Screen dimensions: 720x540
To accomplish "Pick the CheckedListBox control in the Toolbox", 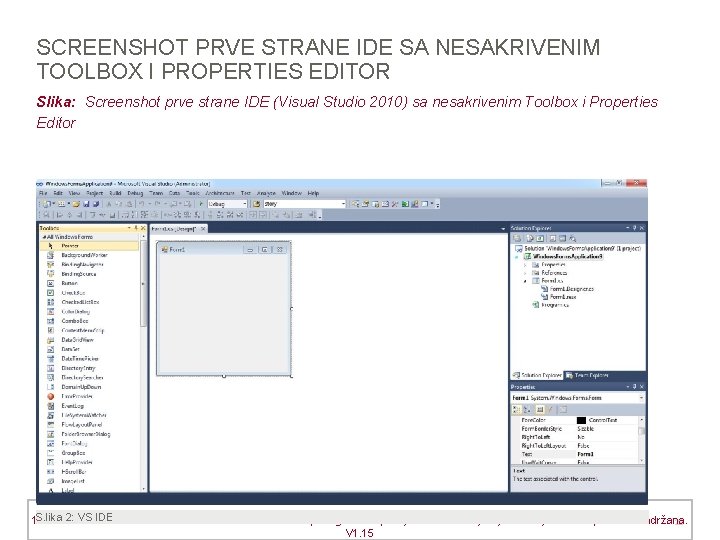I will 89,302.
